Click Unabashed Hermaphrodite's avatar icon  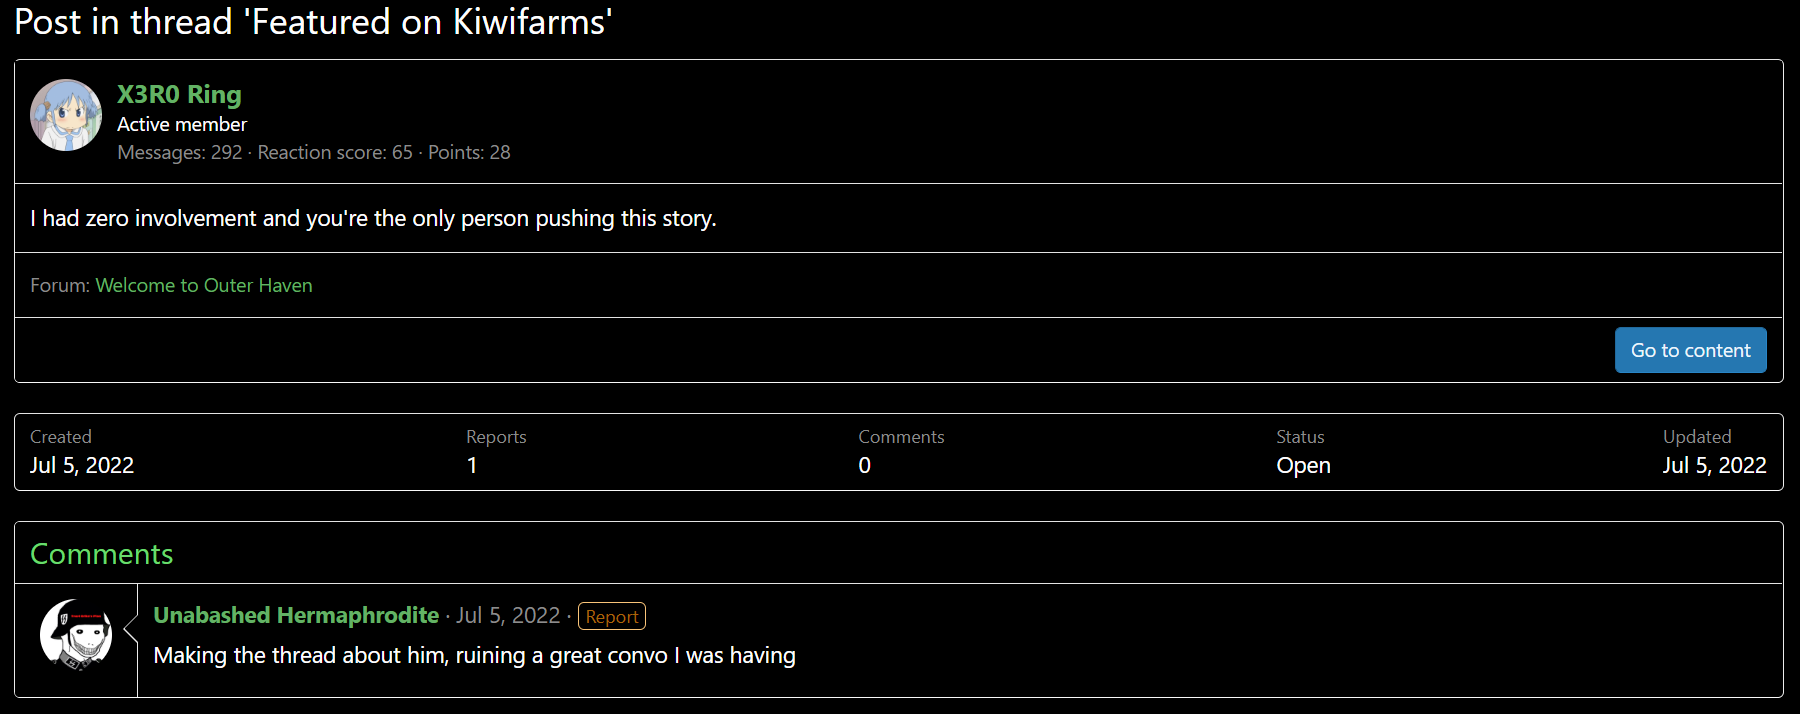[x=76, y=634]
